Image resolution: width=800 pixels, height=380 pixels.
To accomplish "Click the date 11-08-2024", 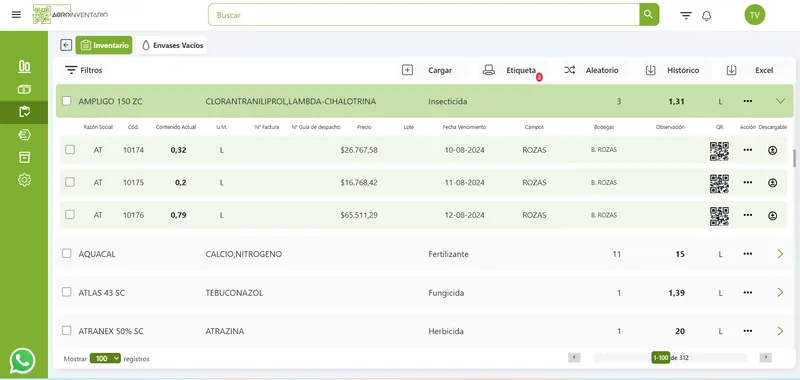I will coord(464,183).
